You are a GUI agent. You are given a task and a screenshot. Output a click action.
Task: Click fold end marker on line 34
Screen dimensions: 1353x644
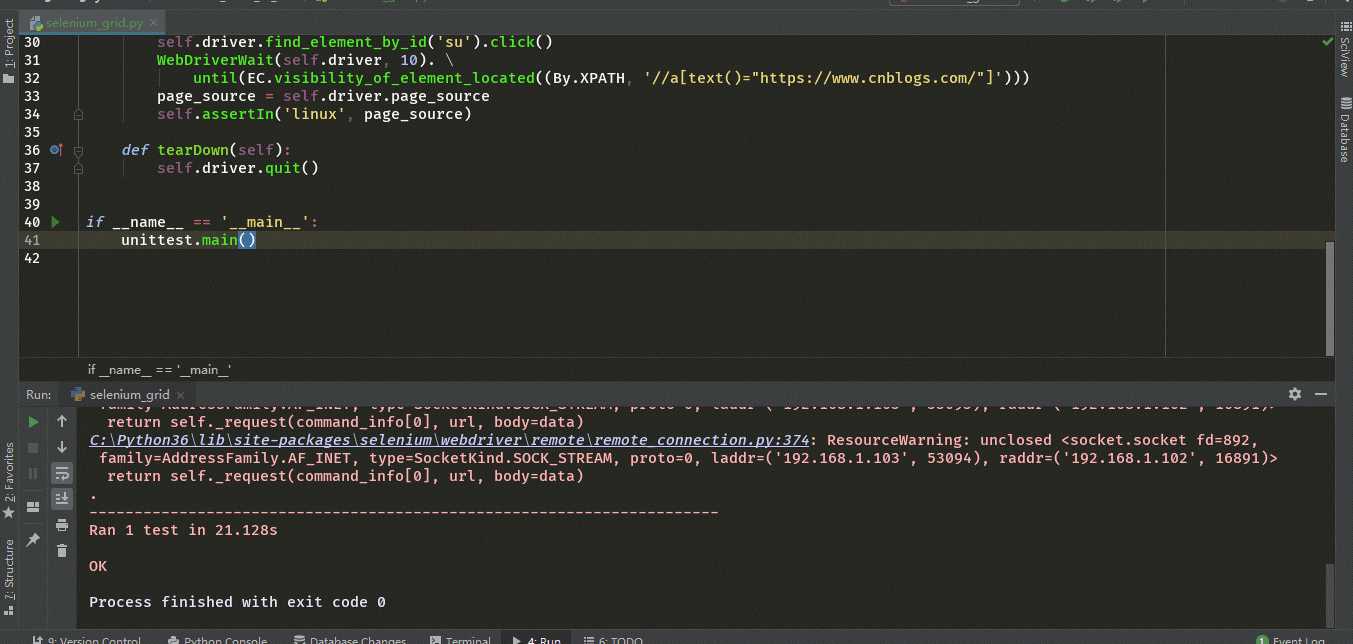coord(77,114)
